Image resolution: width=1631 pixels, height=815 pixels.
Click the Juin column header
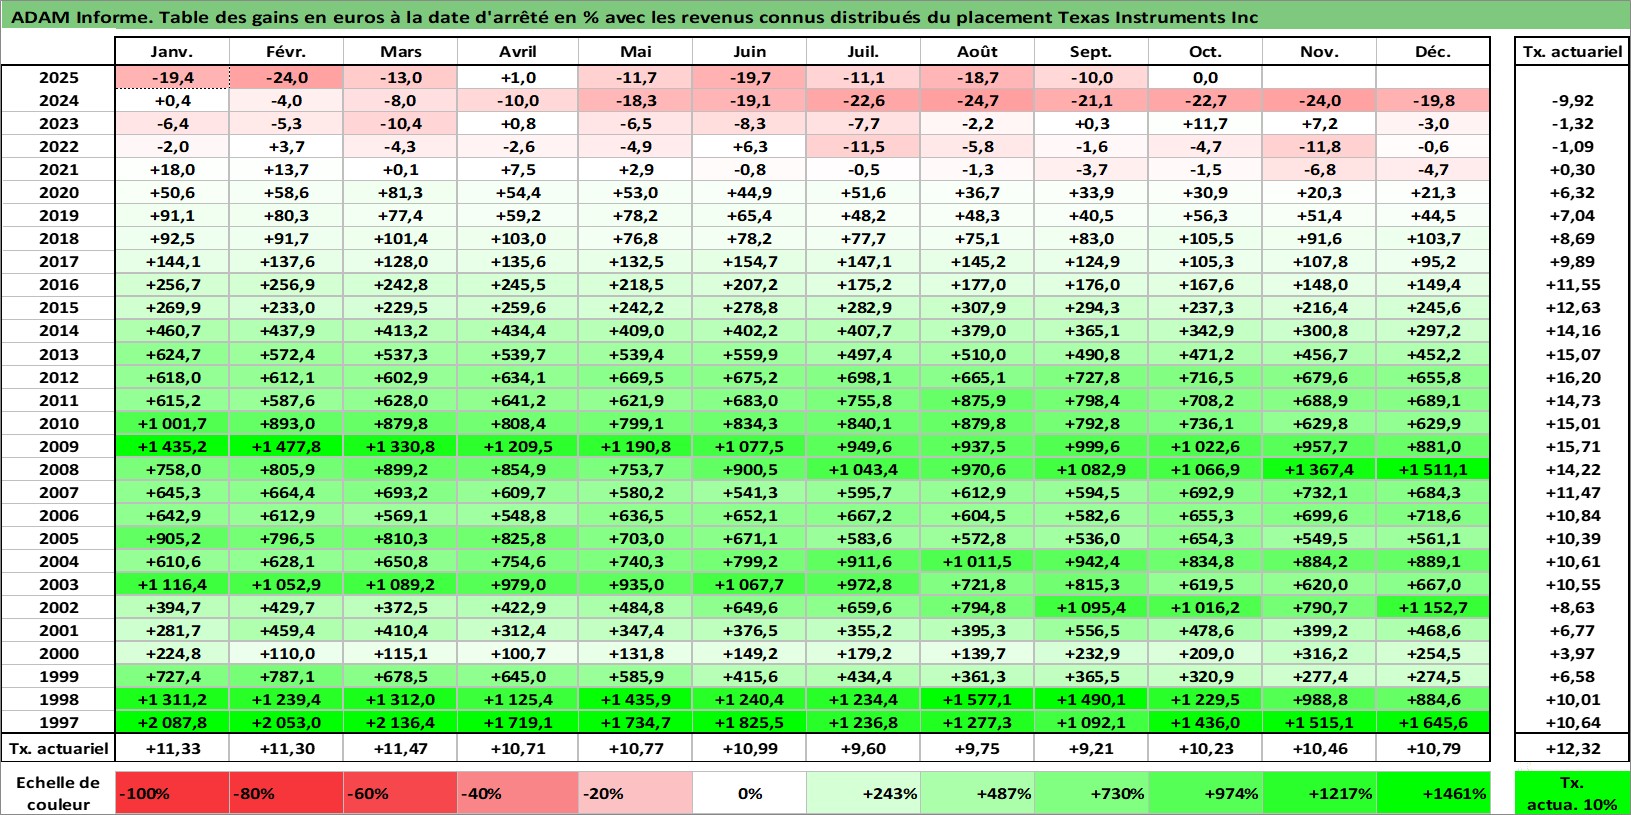(x=750, y=52)
